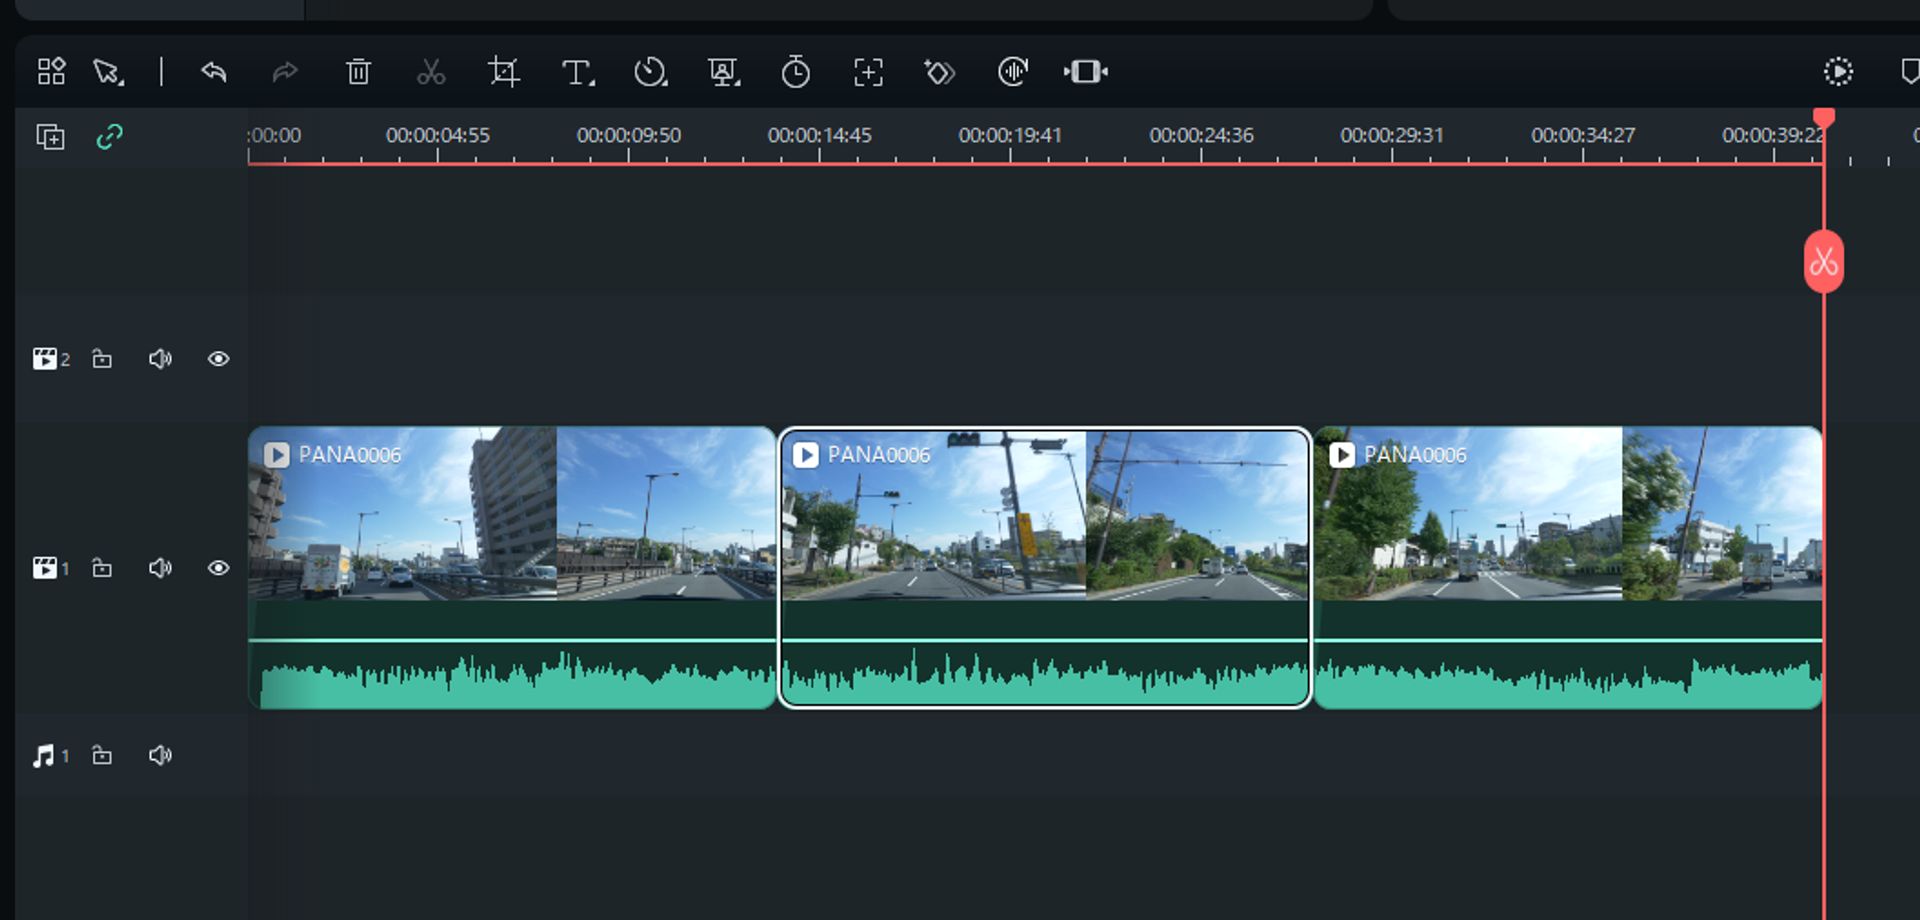Open the select tool dropdown arrow
1920x920 pixels.
pos(122,82)
